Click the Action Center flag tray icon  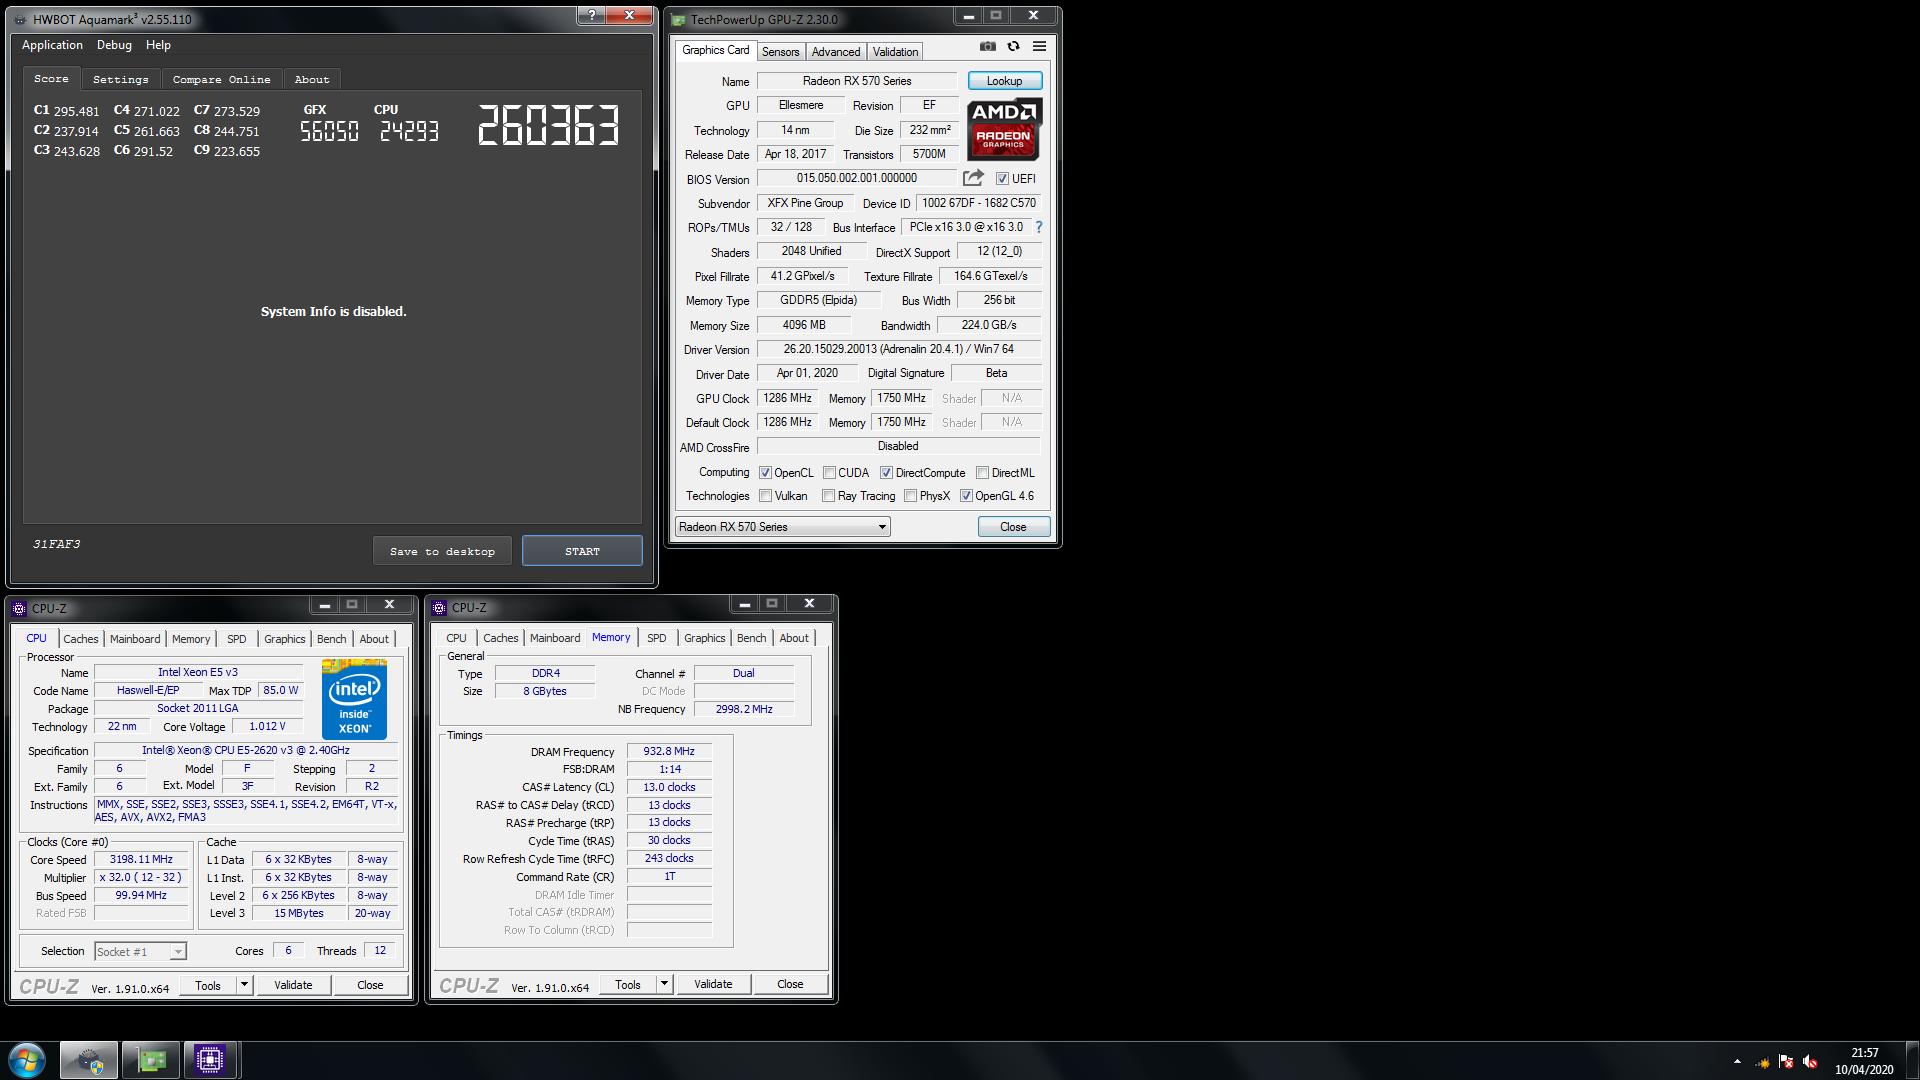(x=1786, y=1062)
